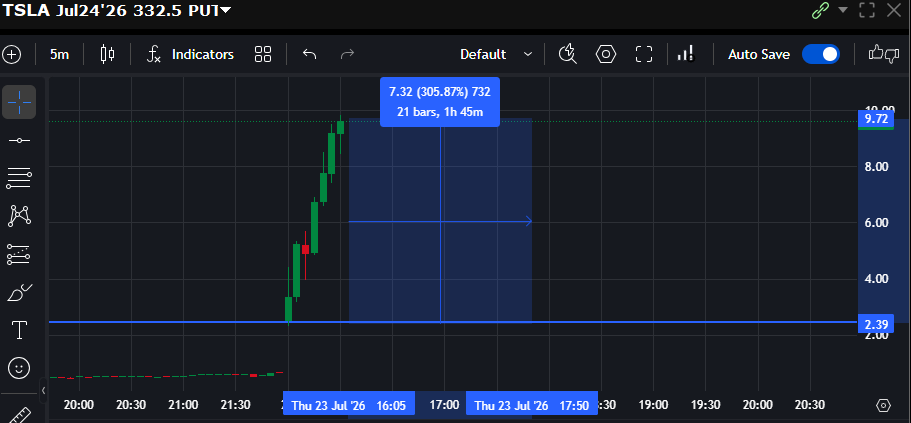Add a symbol to compare with the plus icon

pyautogui.click(x=12, y=55)
